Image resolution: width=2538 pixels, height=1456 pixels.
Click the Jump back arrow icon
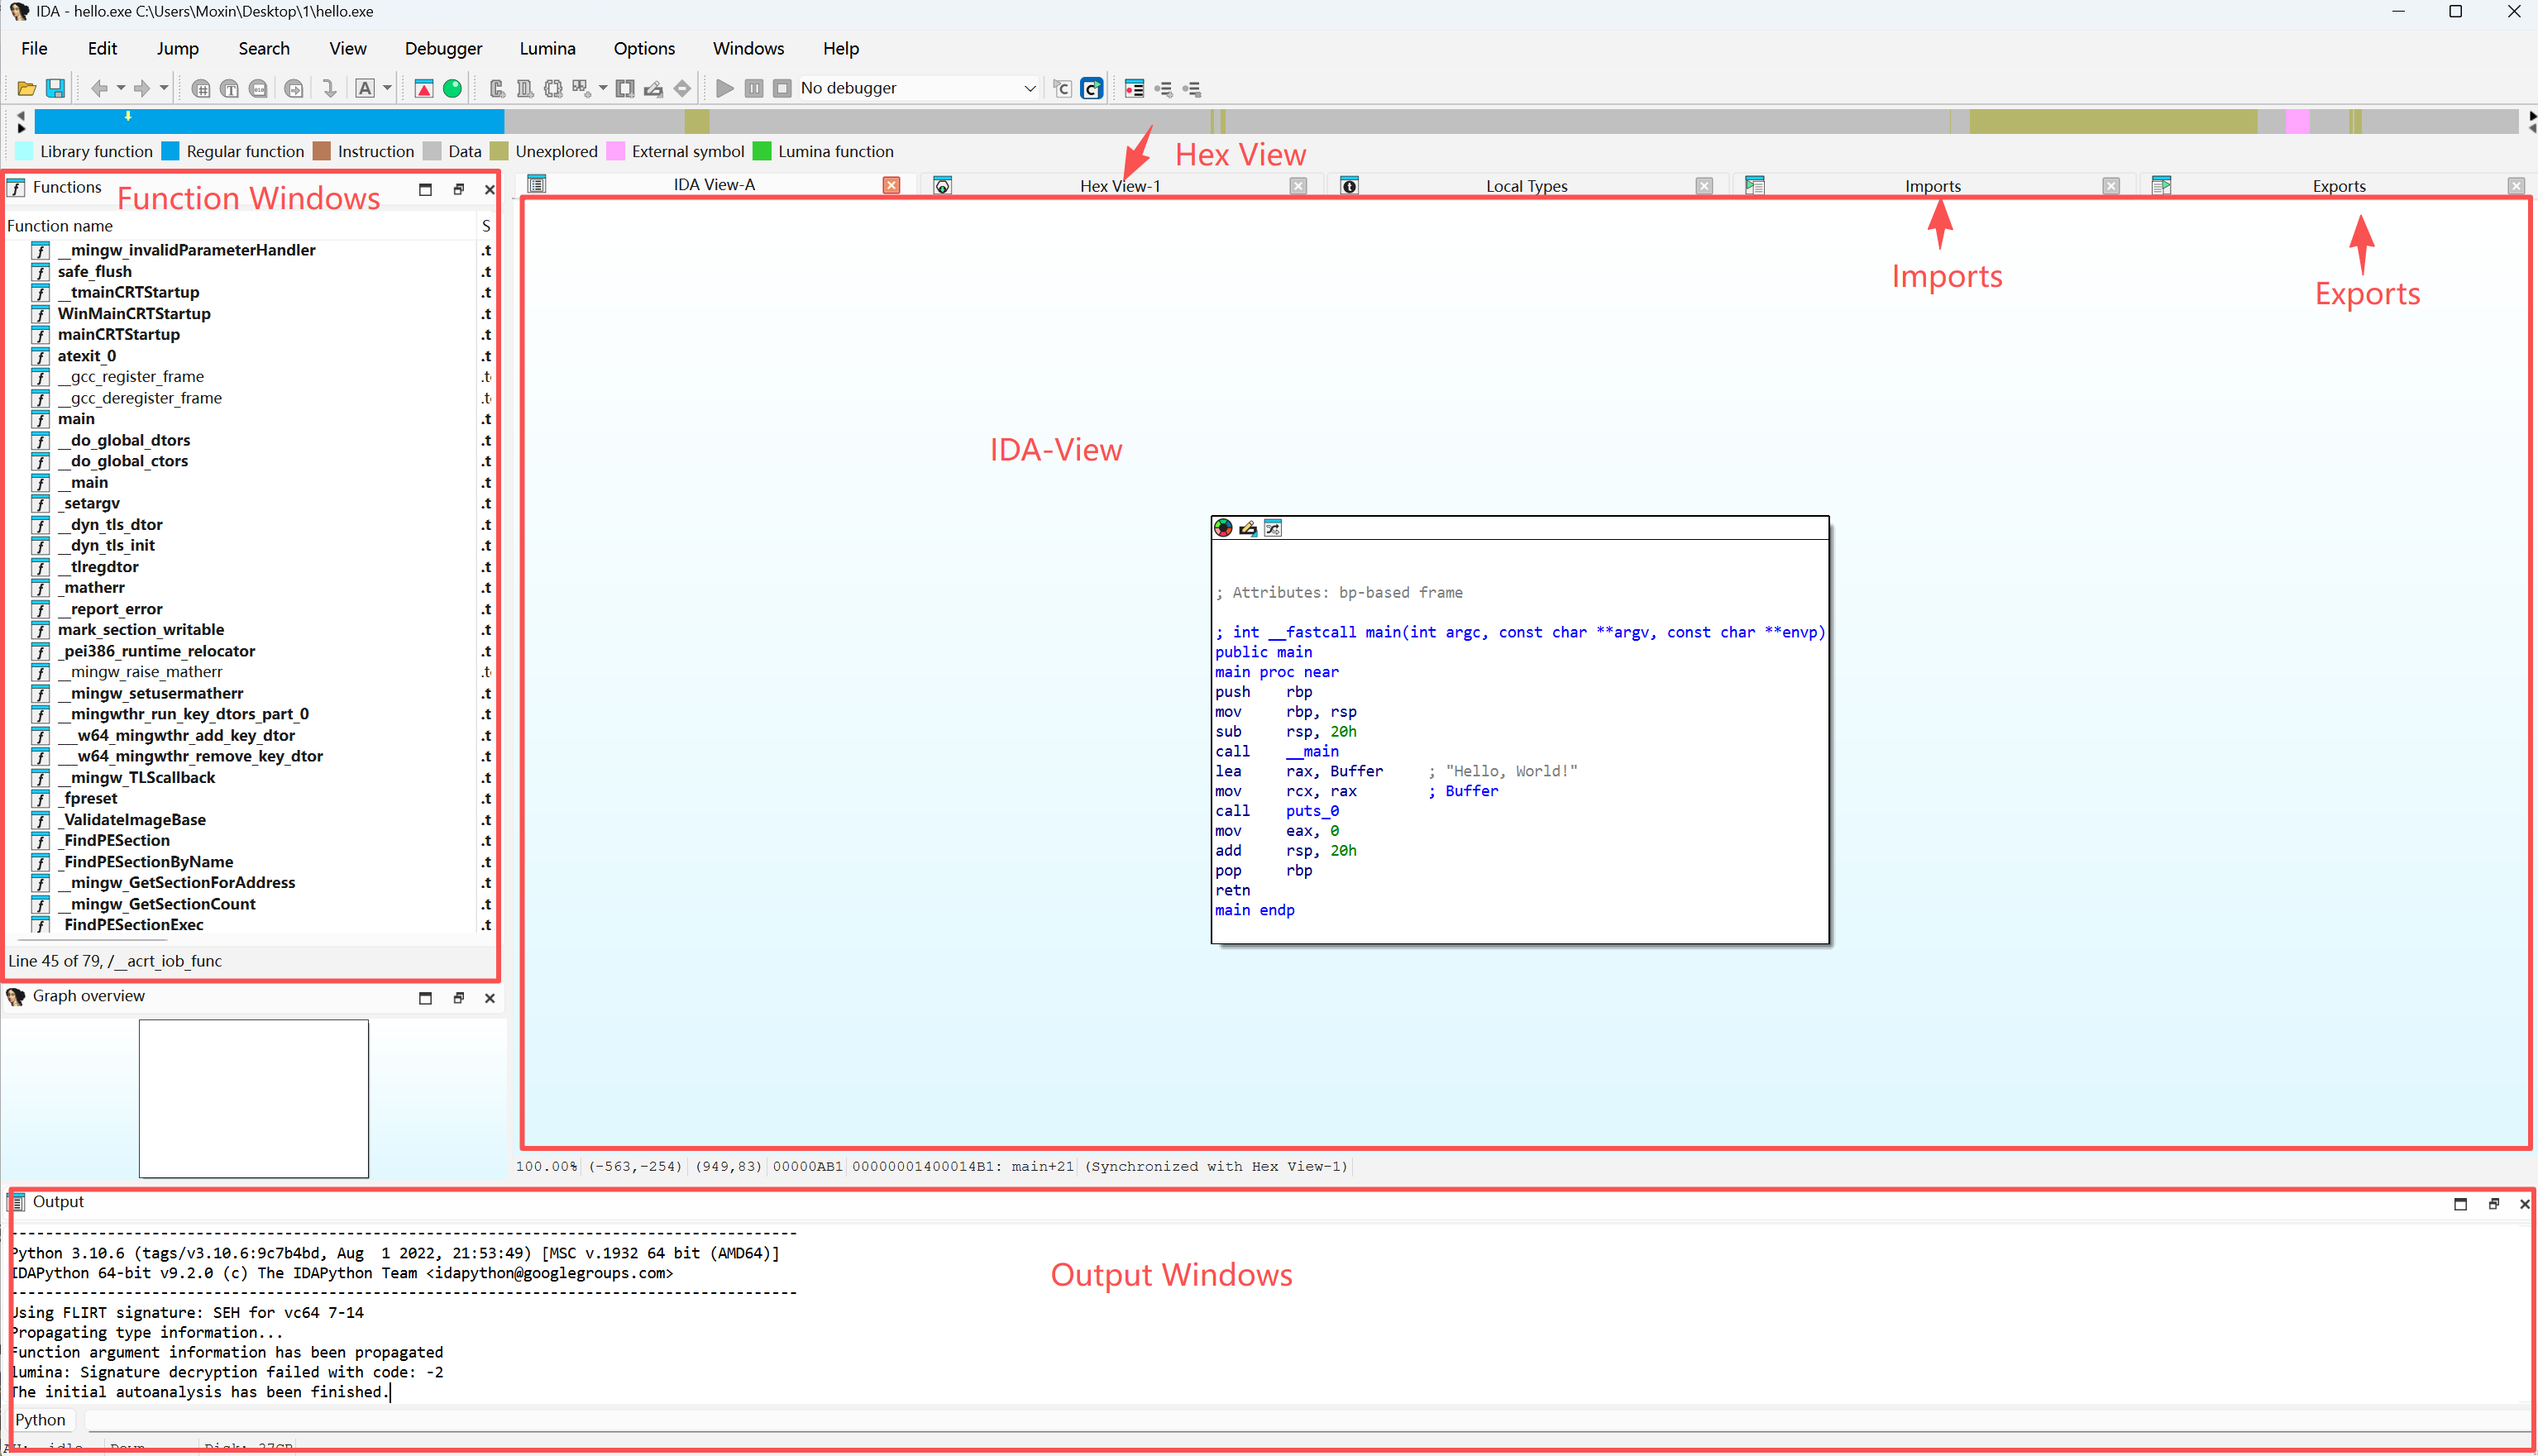tap(99, 88)
